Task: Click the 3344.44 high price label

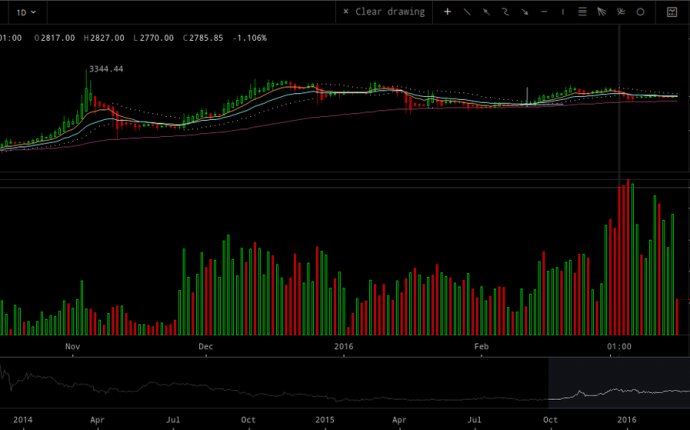Action: [x=106, y=69]
